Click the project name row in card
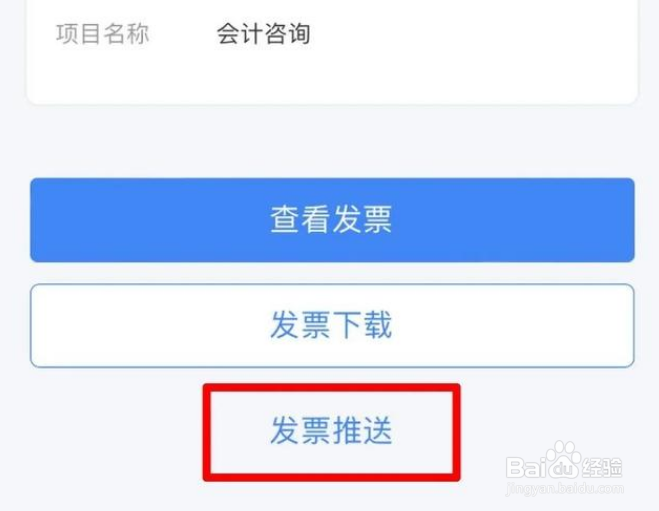 pos(332,34)
